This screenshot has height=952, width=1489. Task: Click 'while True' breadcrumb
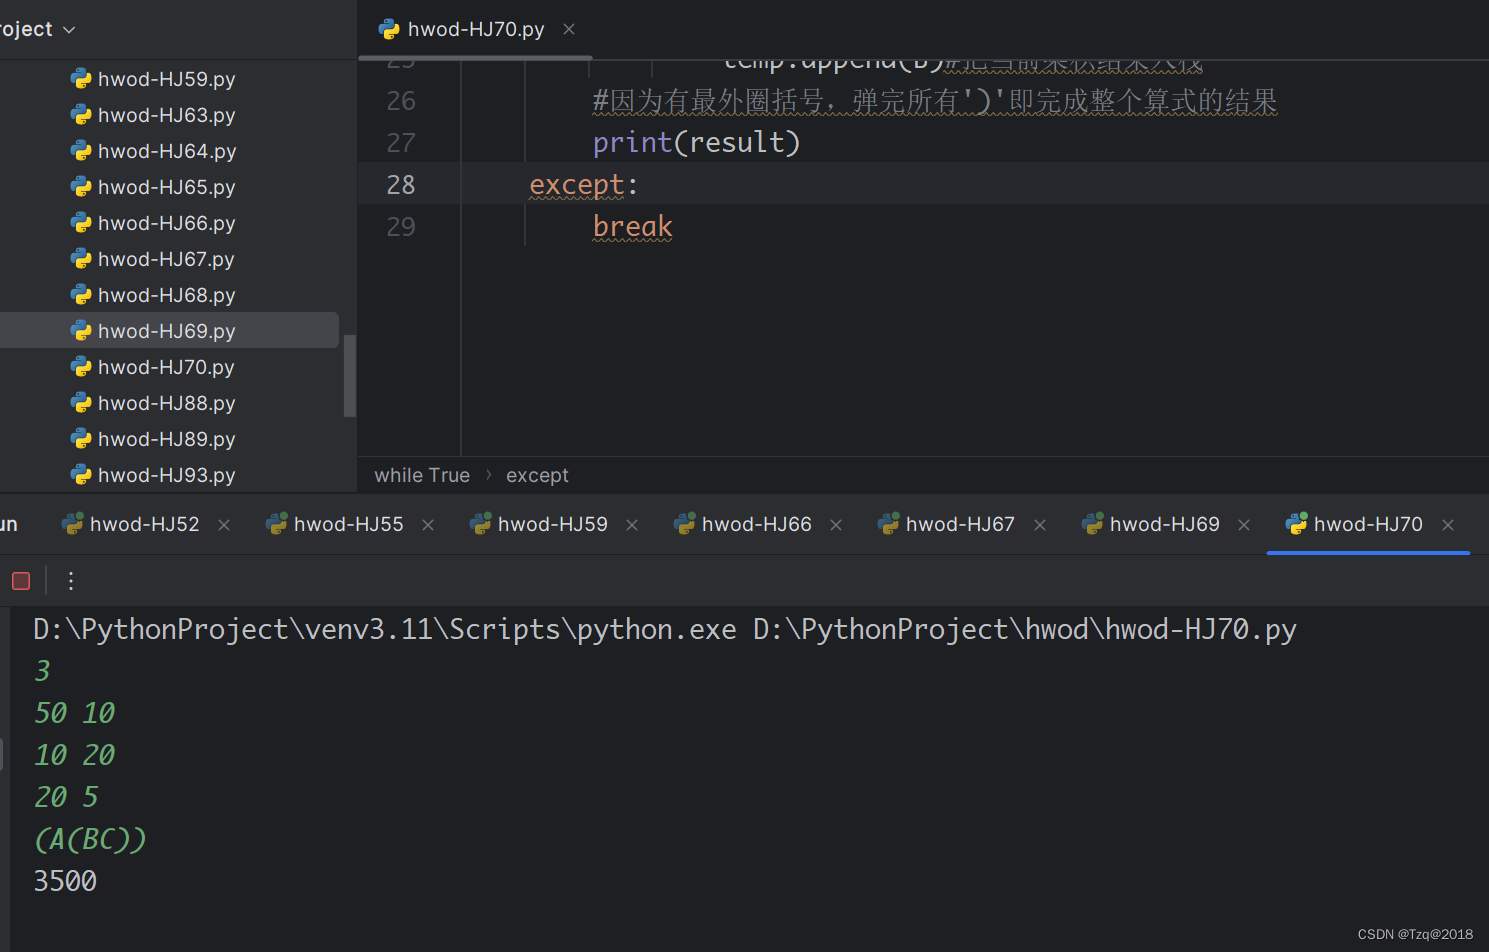[422, 476]
